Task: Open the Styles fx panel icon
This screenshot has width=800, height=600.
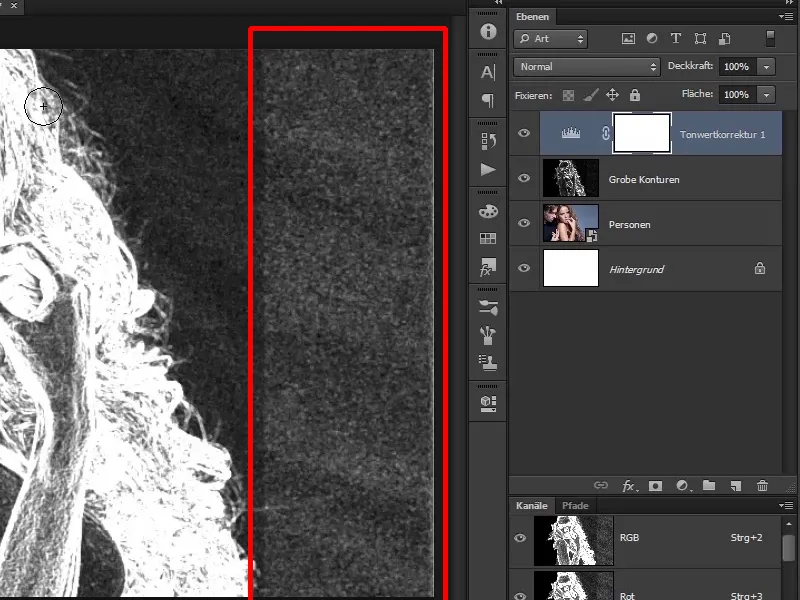Action: pyautogui.click(x=488, y=266)
